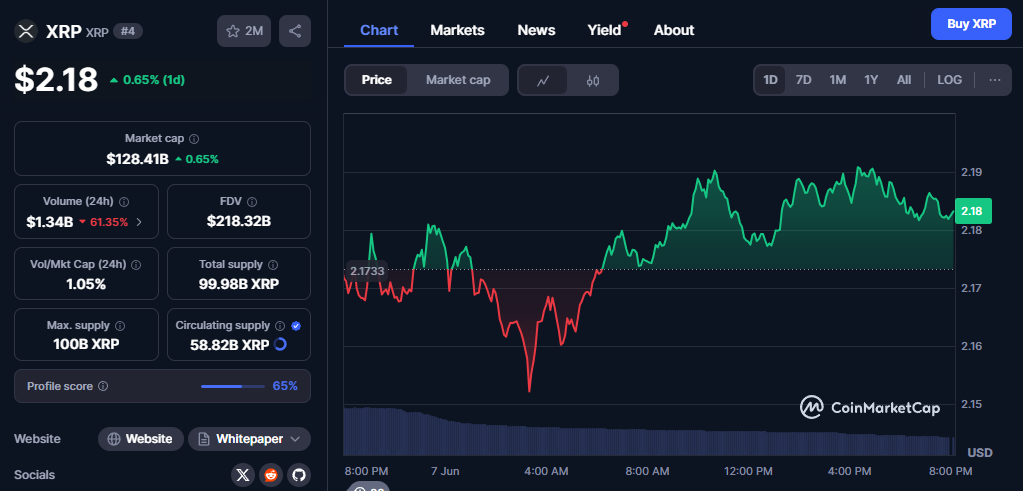Switch to candlestick chart icon
Screen dimensions: 1023x491
[x=592, y=80]
